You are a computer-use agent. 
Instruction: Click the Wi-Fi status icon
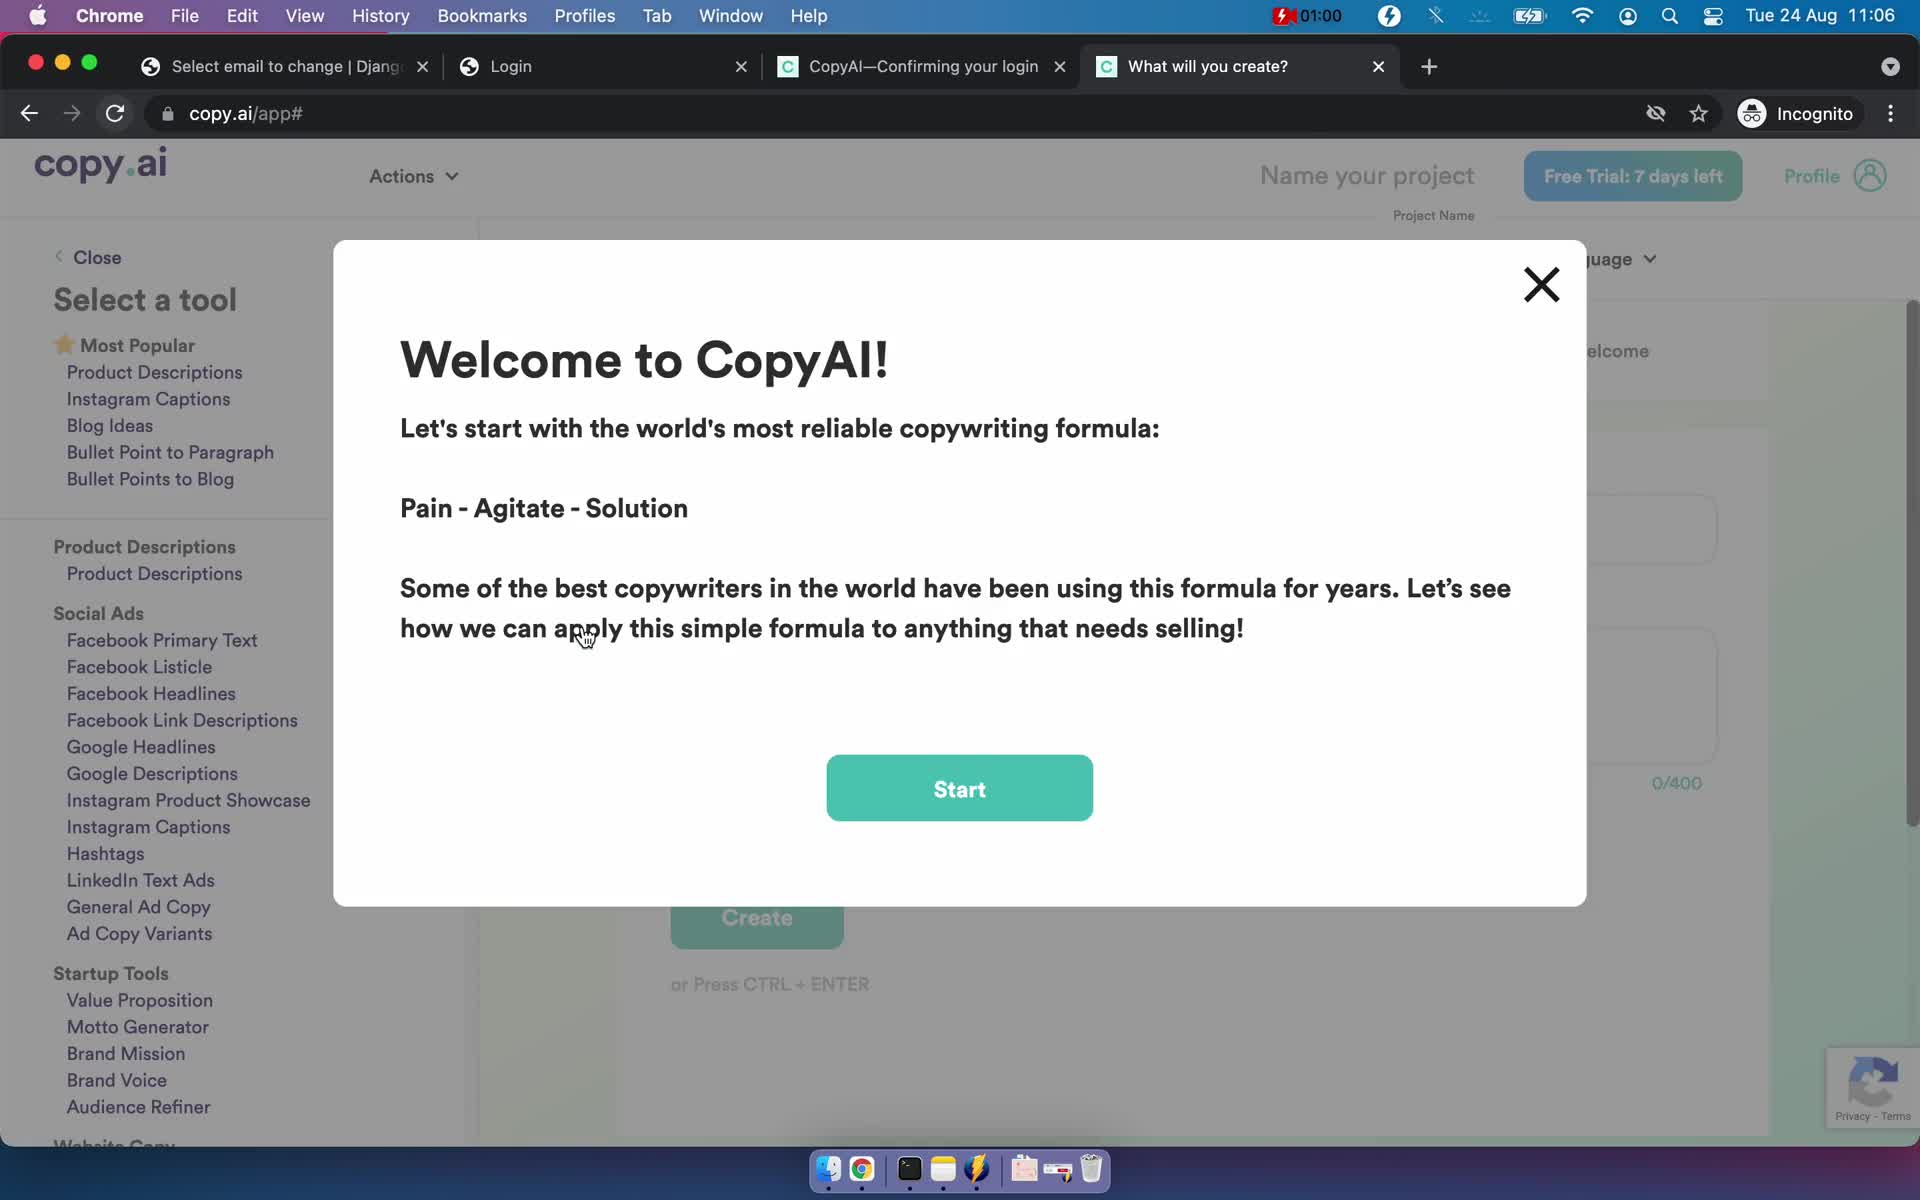point(1582,15)
